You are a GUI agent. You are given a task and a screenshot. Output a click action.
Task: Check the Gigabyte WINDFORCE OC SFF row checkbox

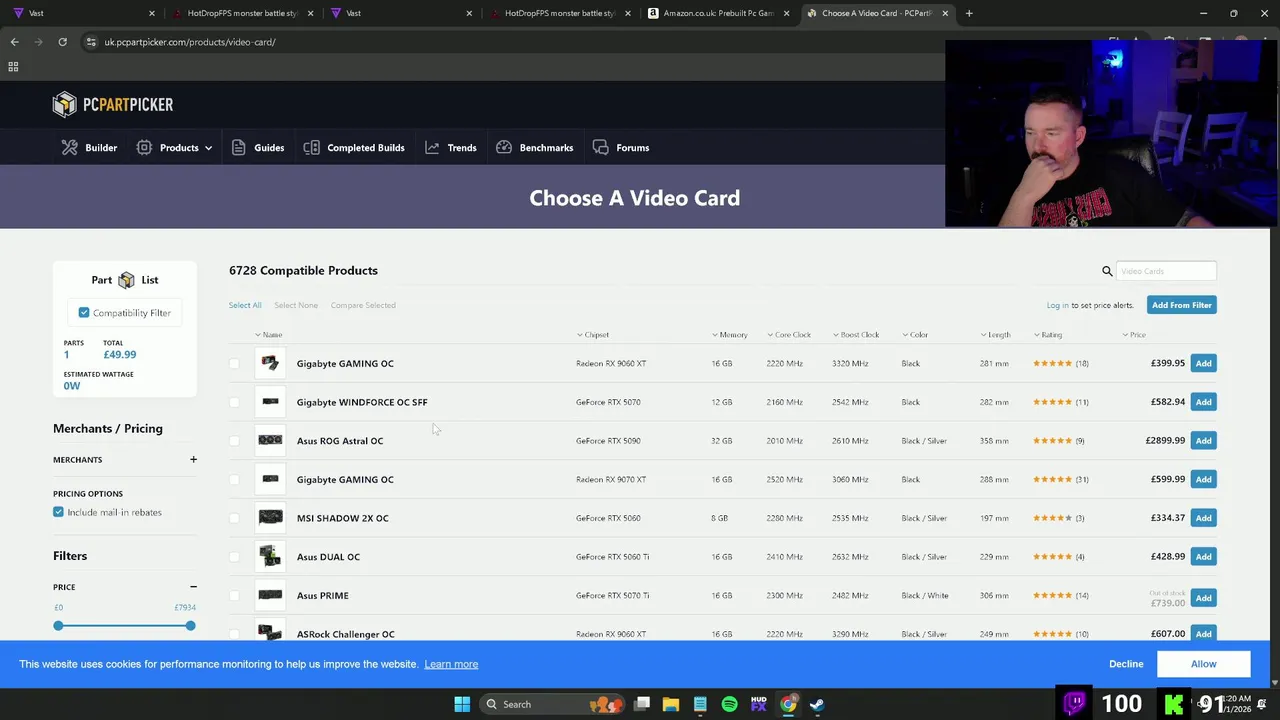click(234, 402)
